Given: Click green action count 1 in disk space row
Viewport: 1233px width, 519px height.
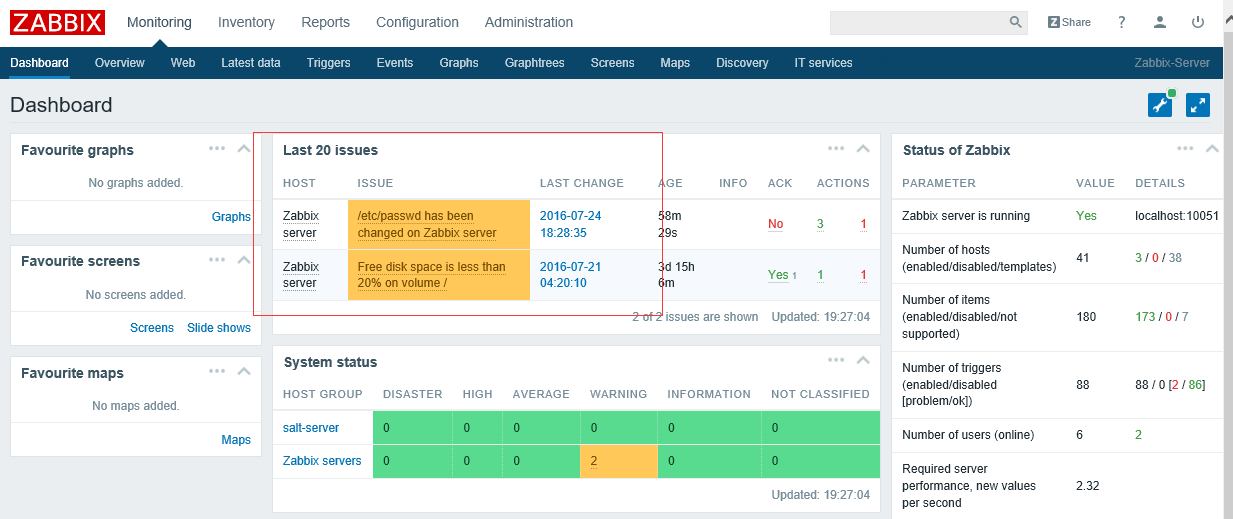Looking at the screenshot, I should 820,275.
